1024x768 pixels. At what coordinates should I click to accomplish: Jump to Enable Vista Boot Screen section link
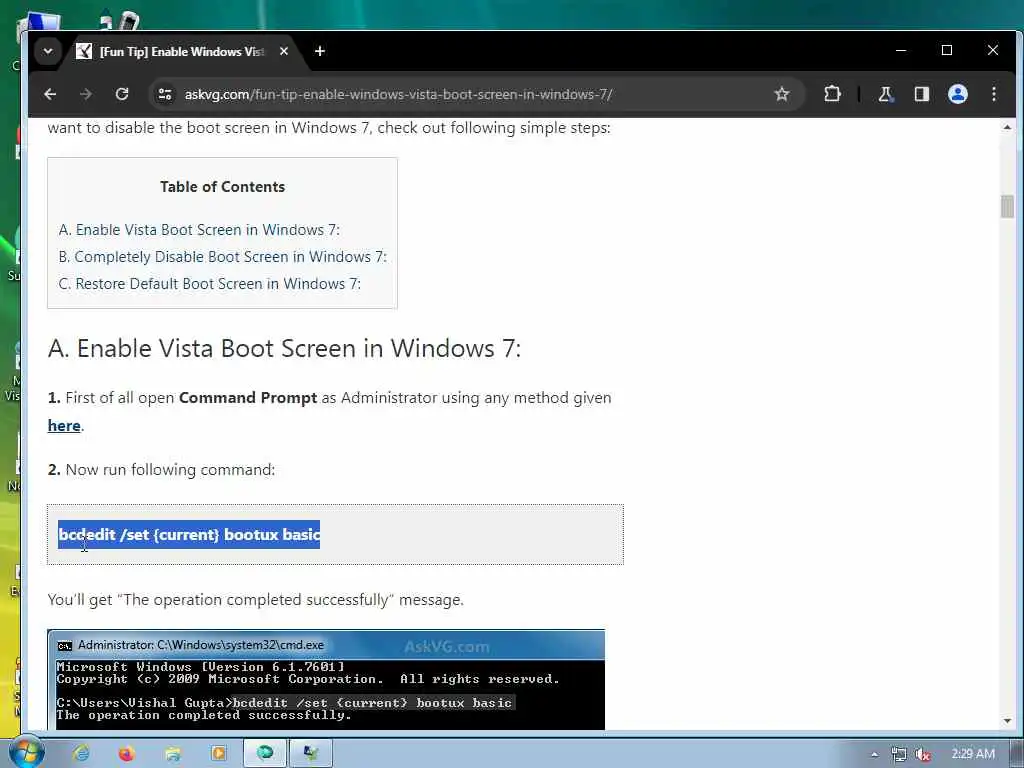coord(199,230)
